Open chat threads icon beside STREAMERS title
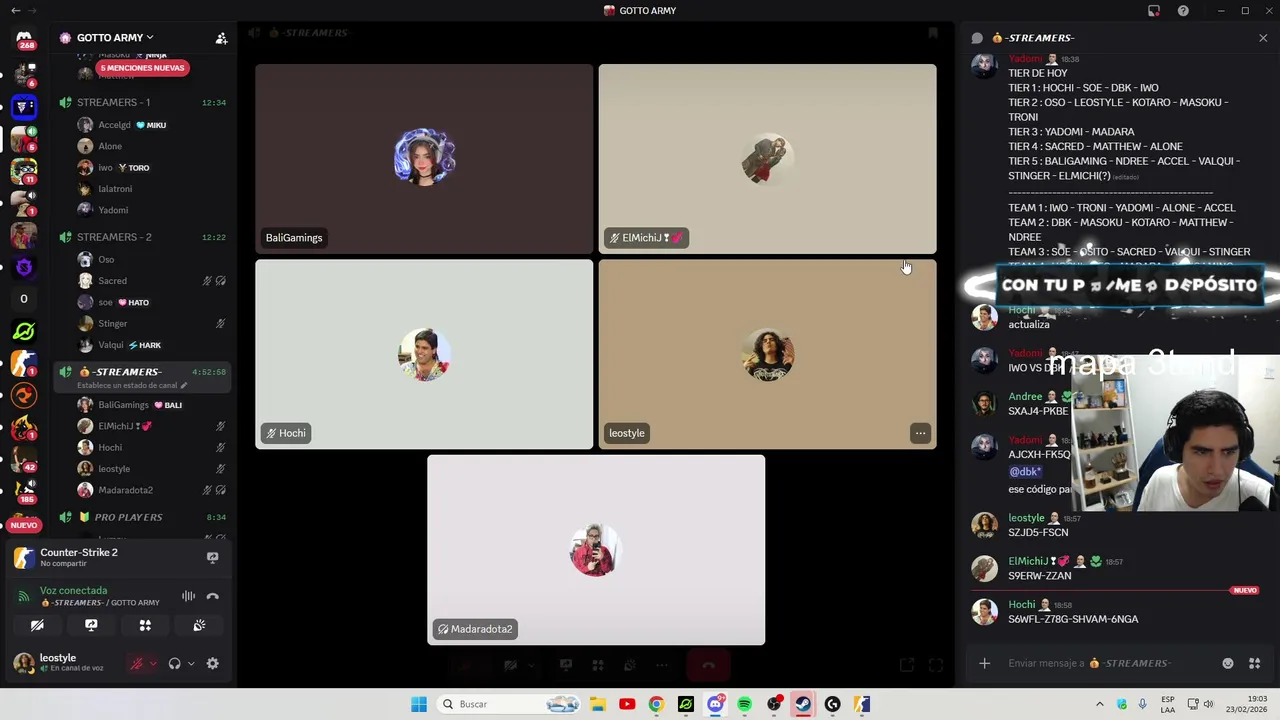 pos(977,38)
